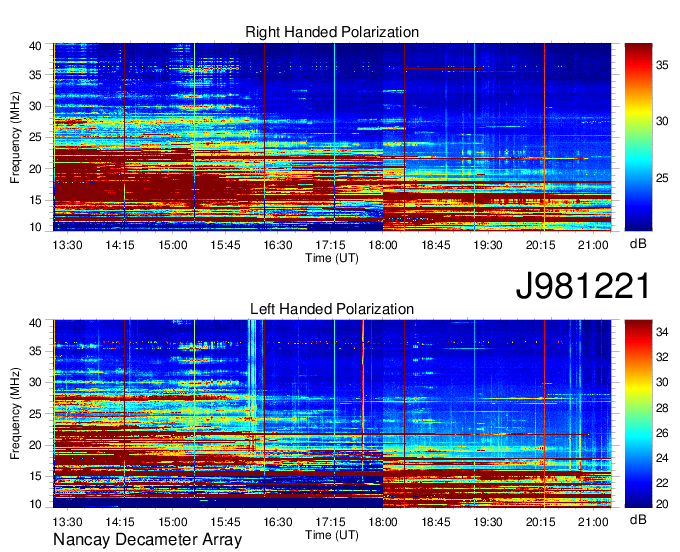
Task: Click the 20 MHz tick of lower plot
Action: pos(35,445)
